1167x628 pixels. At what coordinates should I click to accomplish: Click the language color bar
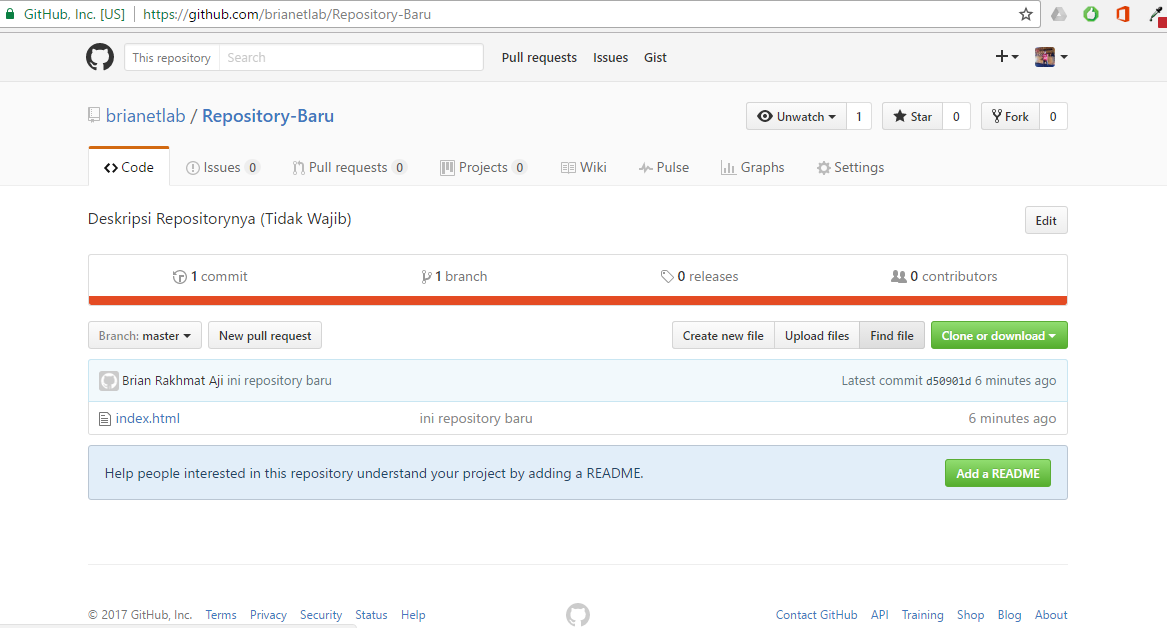[578, 301]
